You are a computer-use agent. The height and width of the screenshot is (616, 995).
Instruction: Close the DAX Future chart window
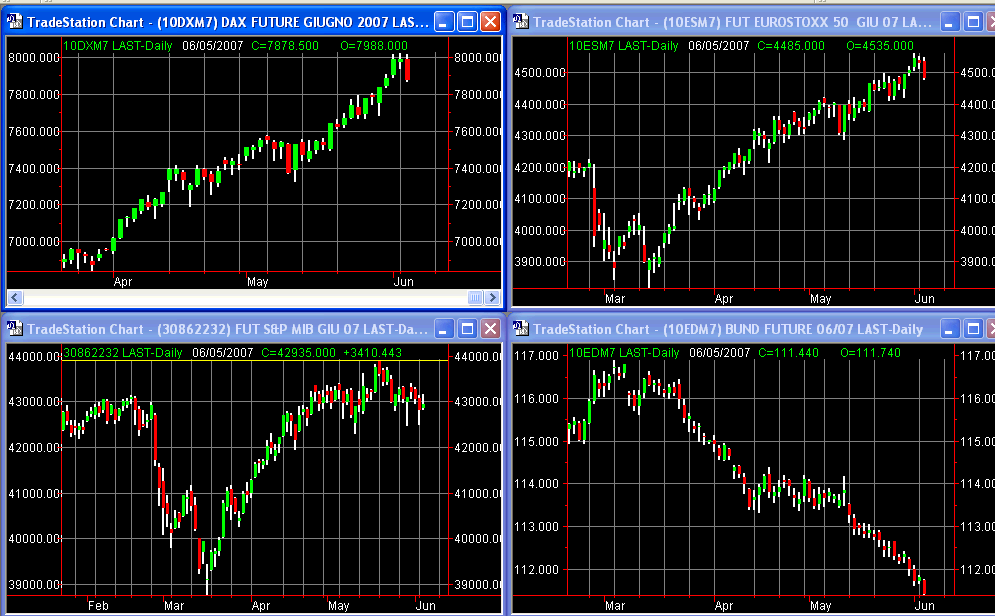[x=490, y=21]
